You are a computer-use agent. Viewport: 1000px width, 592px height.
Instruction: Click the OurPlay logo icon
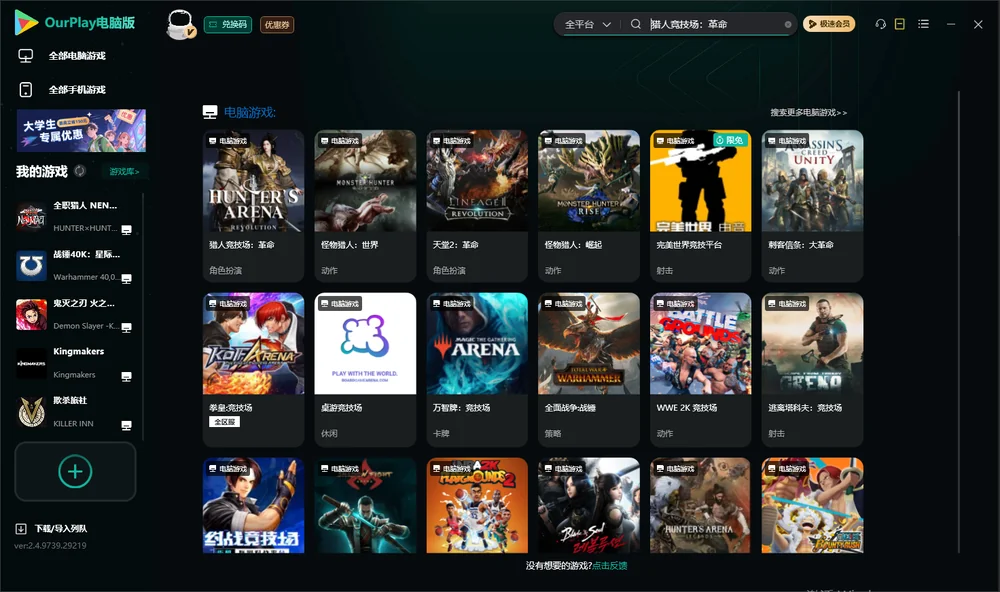tap(26, 23)
